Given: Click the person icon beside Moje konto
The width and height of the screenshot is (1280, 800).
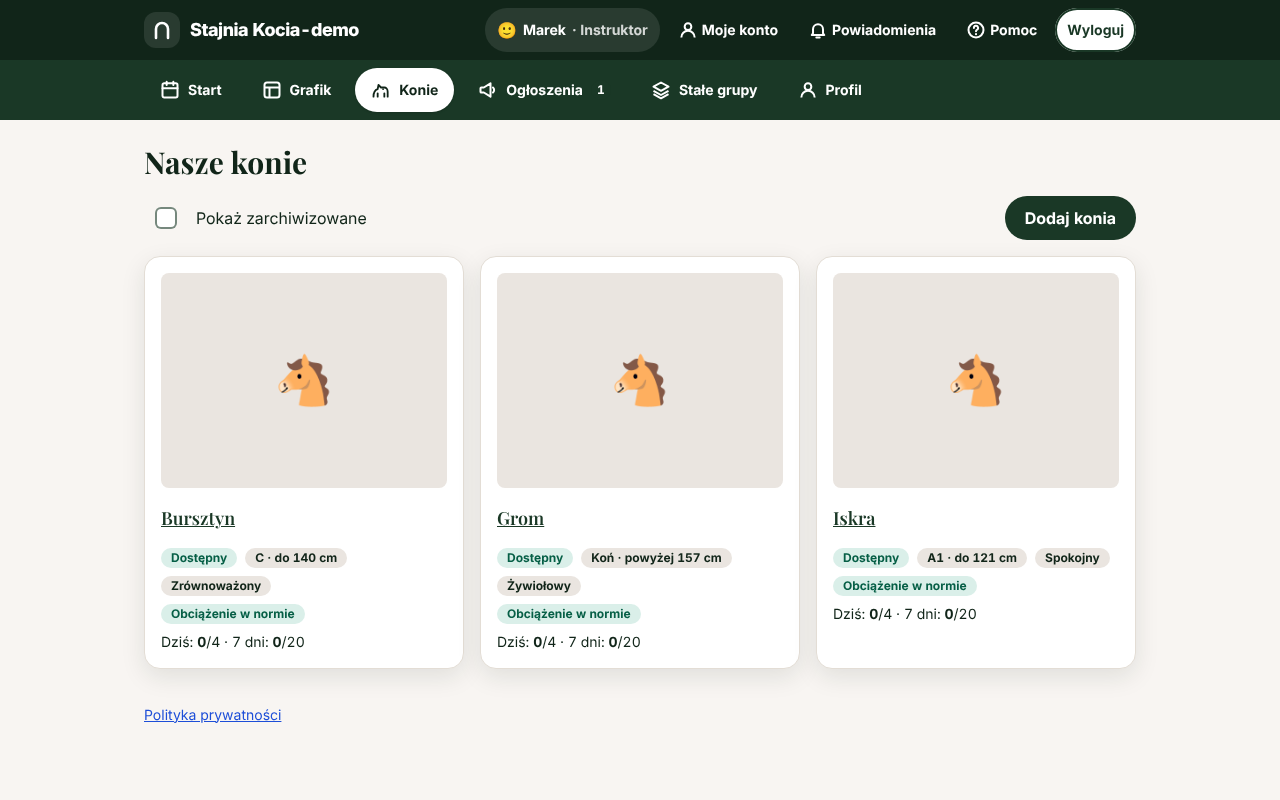Looking at the screenshot, I should click(x=688, y=30).
